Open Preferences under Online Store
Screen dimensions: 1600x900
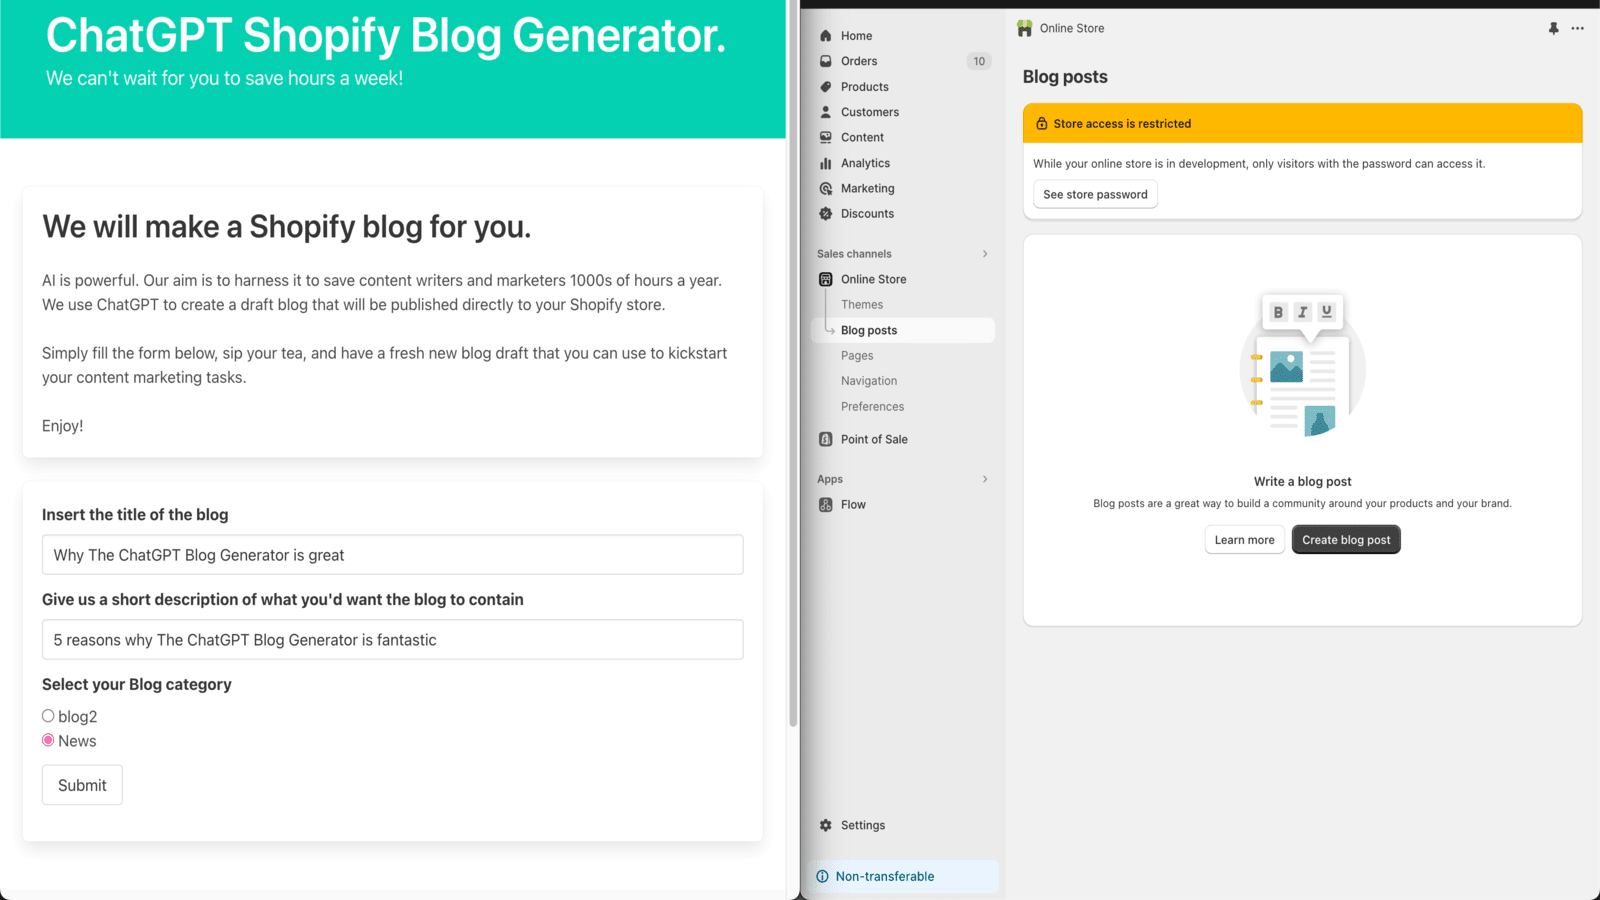[x=872, y=407]
